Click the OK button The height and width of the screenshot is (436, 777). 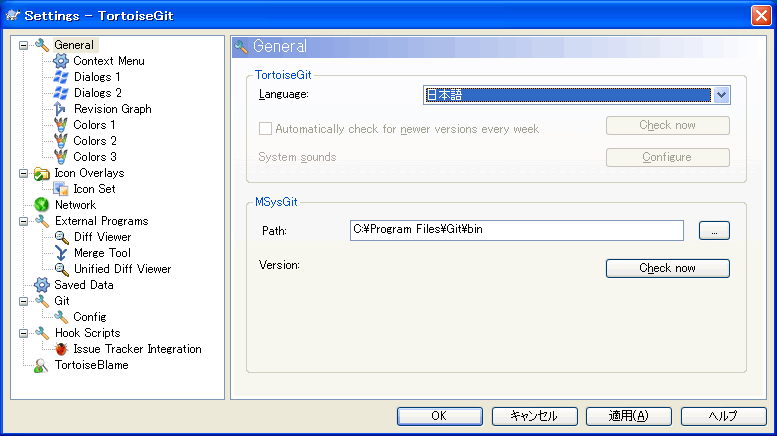click(x=440, y=416)
